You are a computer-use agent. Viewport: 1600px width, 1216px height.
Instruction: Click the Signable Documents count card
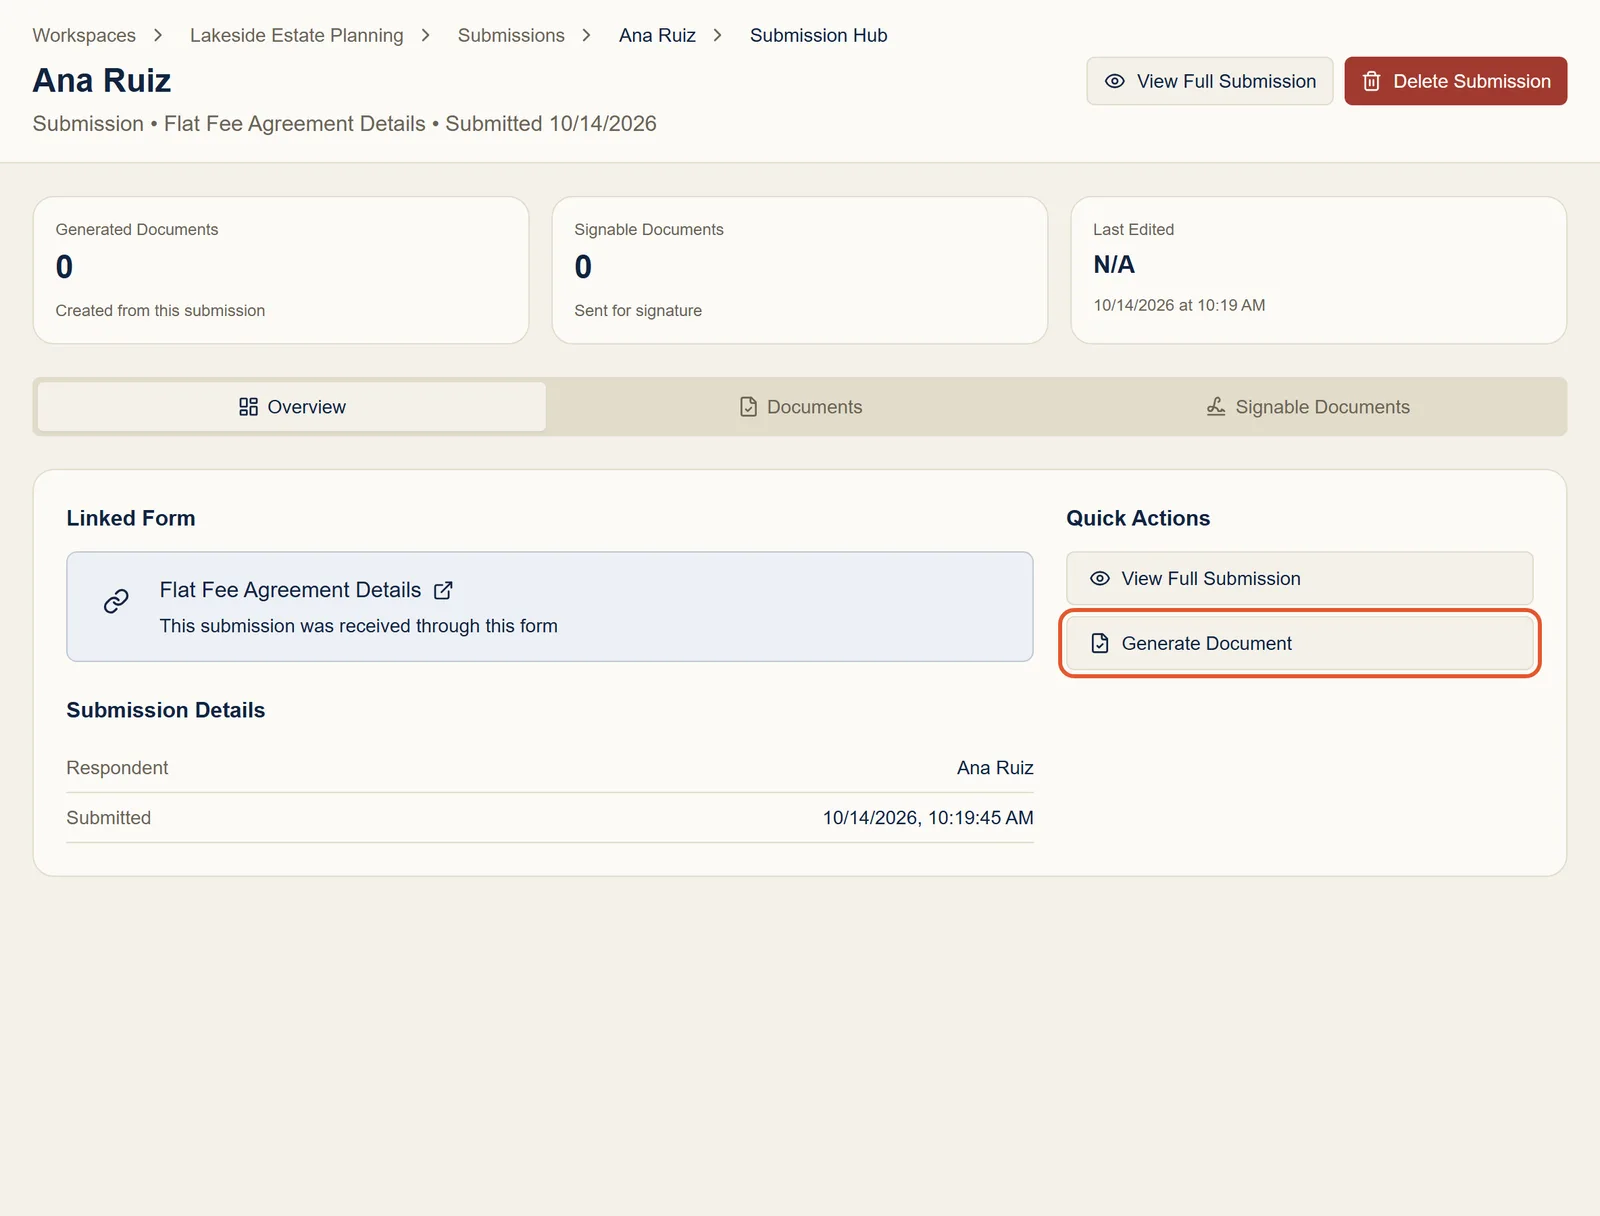(x=800, y=270)
